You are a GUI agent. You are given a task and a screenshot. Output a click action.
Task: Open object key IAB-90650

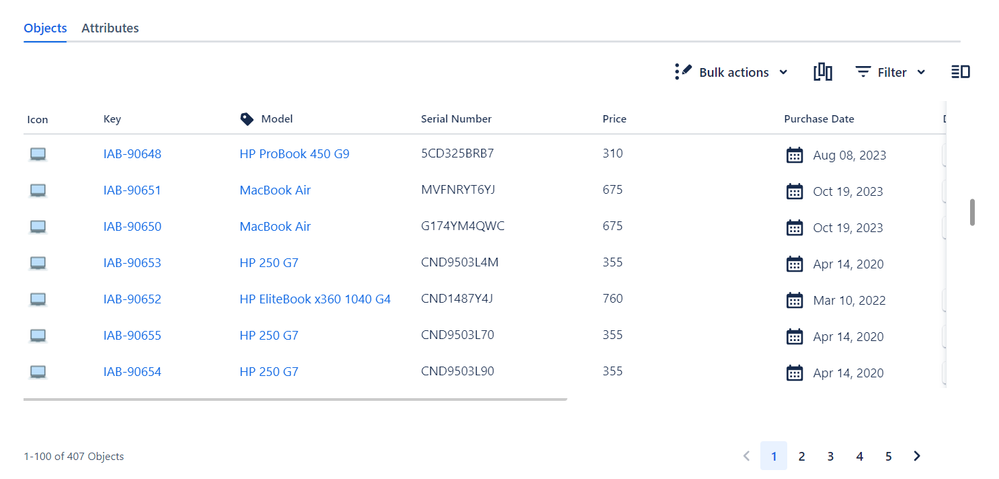tap(132, 227)
